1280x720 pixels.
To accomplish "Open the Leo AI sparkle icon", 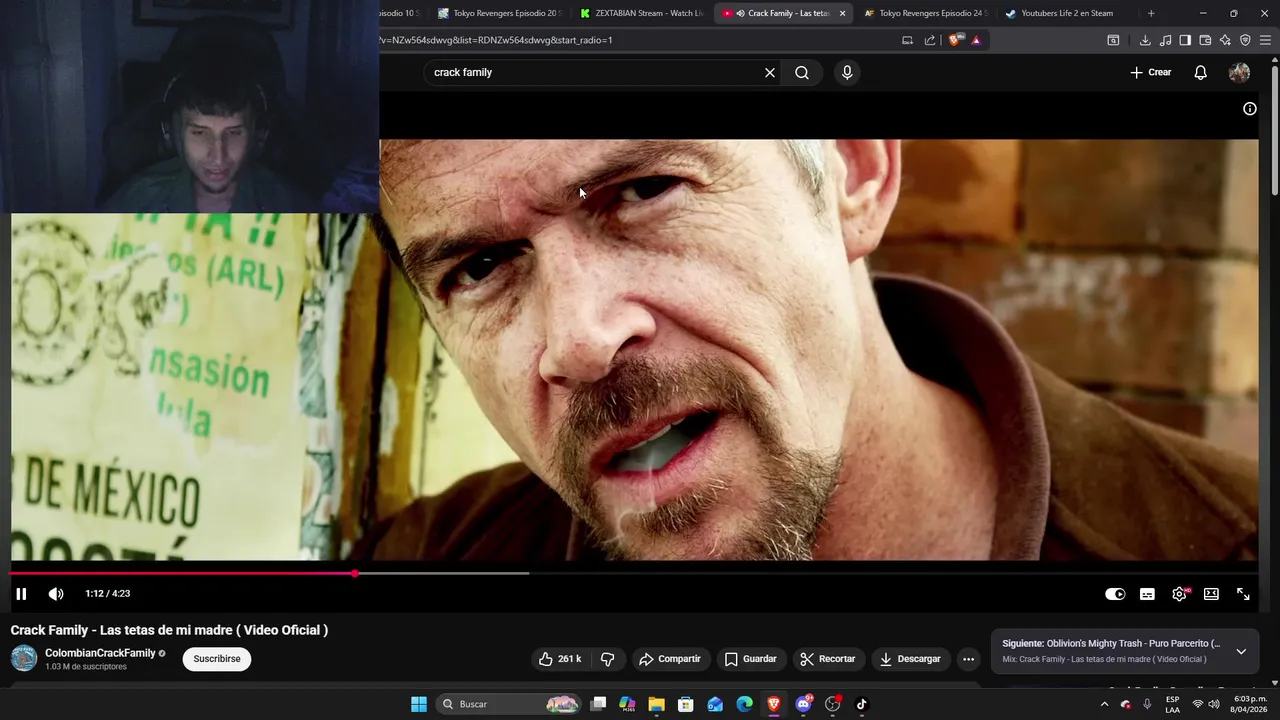I will 1225,40.
